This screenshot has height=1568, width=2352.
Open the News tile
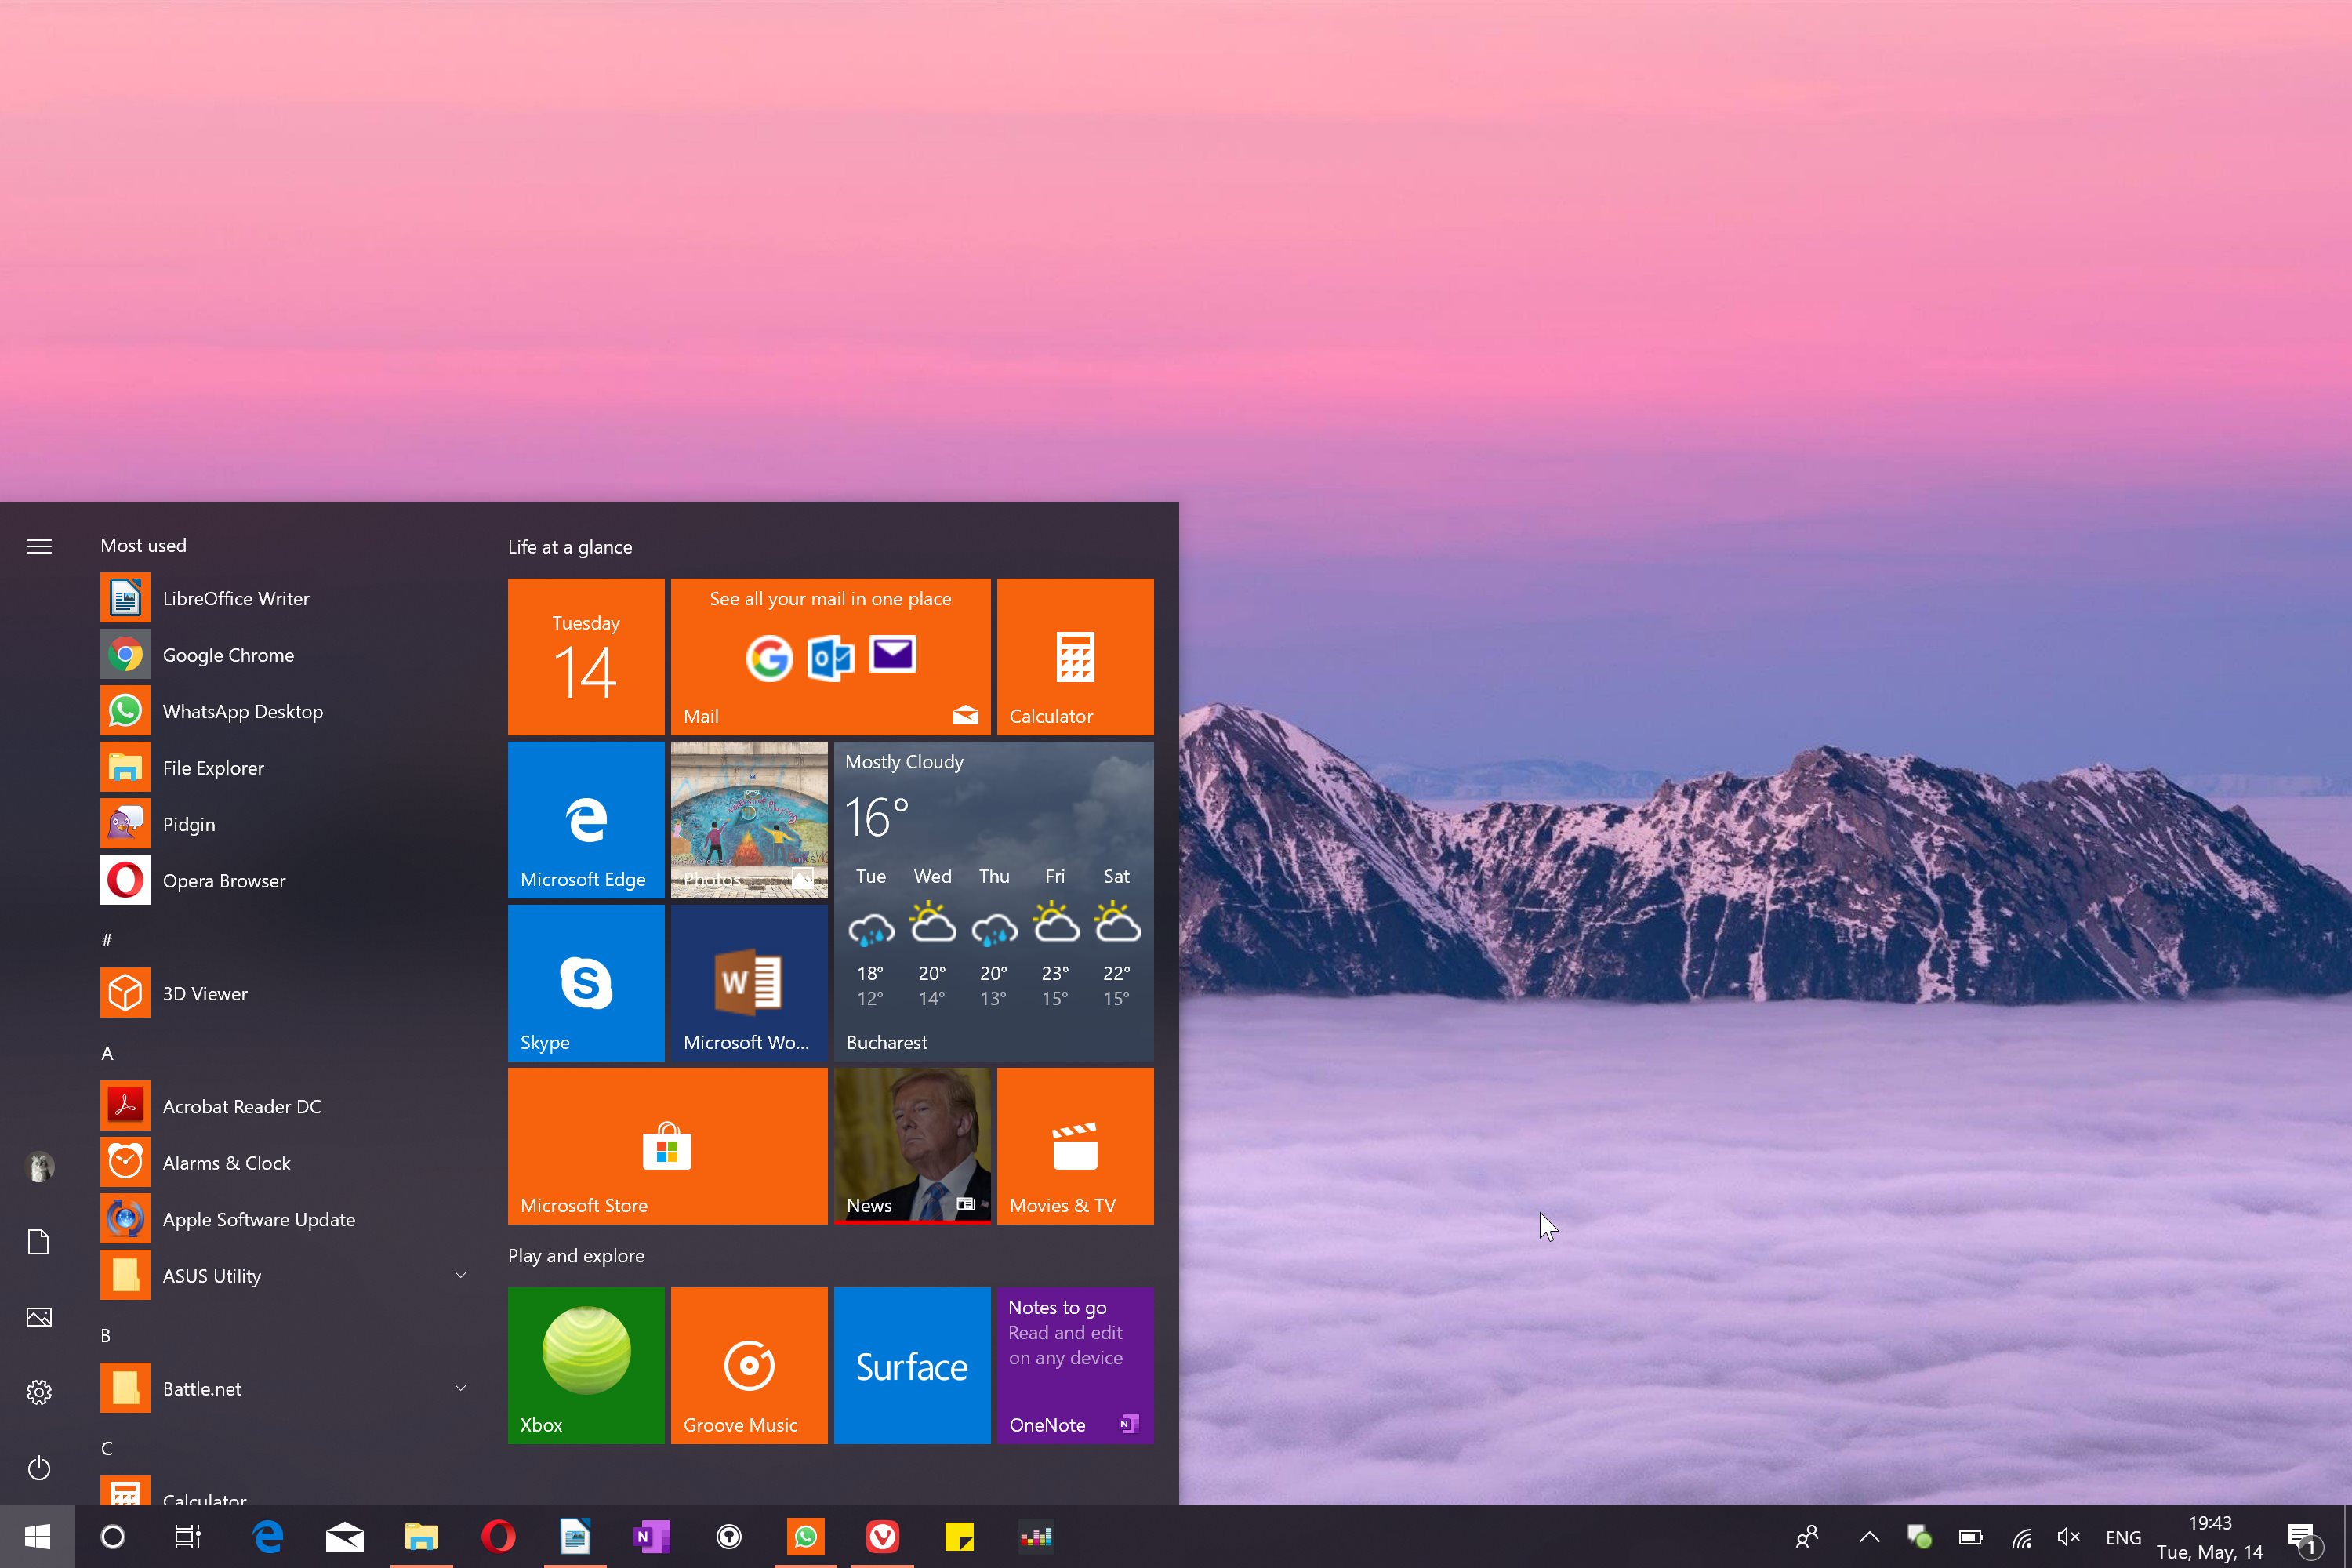click(912, 1146)
